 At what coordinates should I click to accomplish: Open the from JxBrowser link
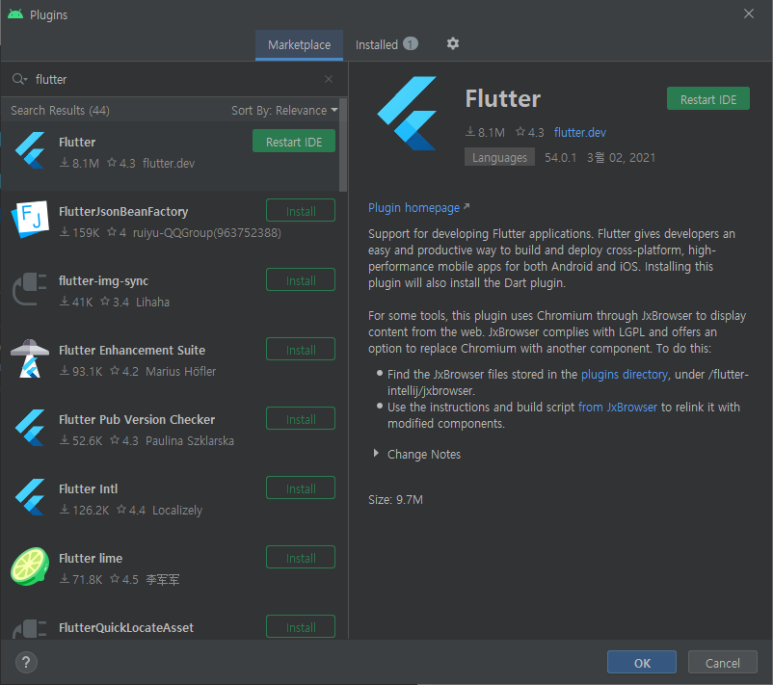point(617,407)
